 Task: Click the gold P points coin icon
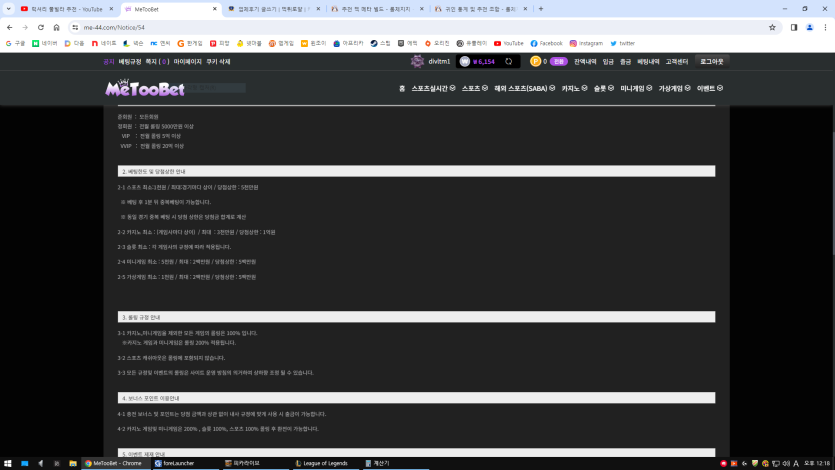535,61
